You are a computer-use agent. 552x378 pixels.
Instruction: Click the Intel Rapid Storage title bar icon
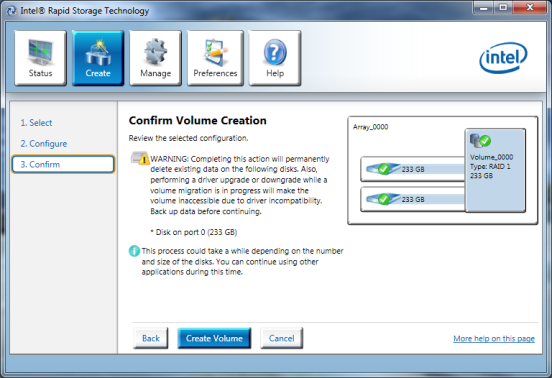(11, 11)
